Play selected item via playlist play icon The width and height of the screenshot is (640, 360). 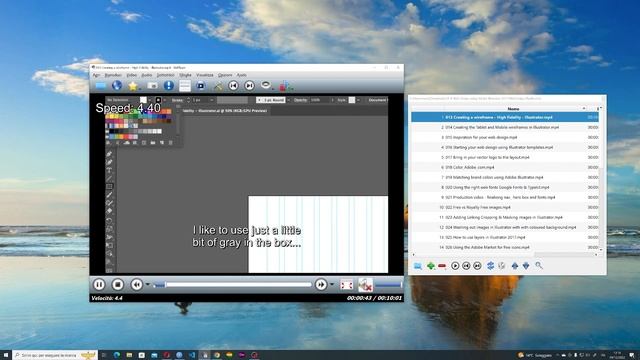455,266
